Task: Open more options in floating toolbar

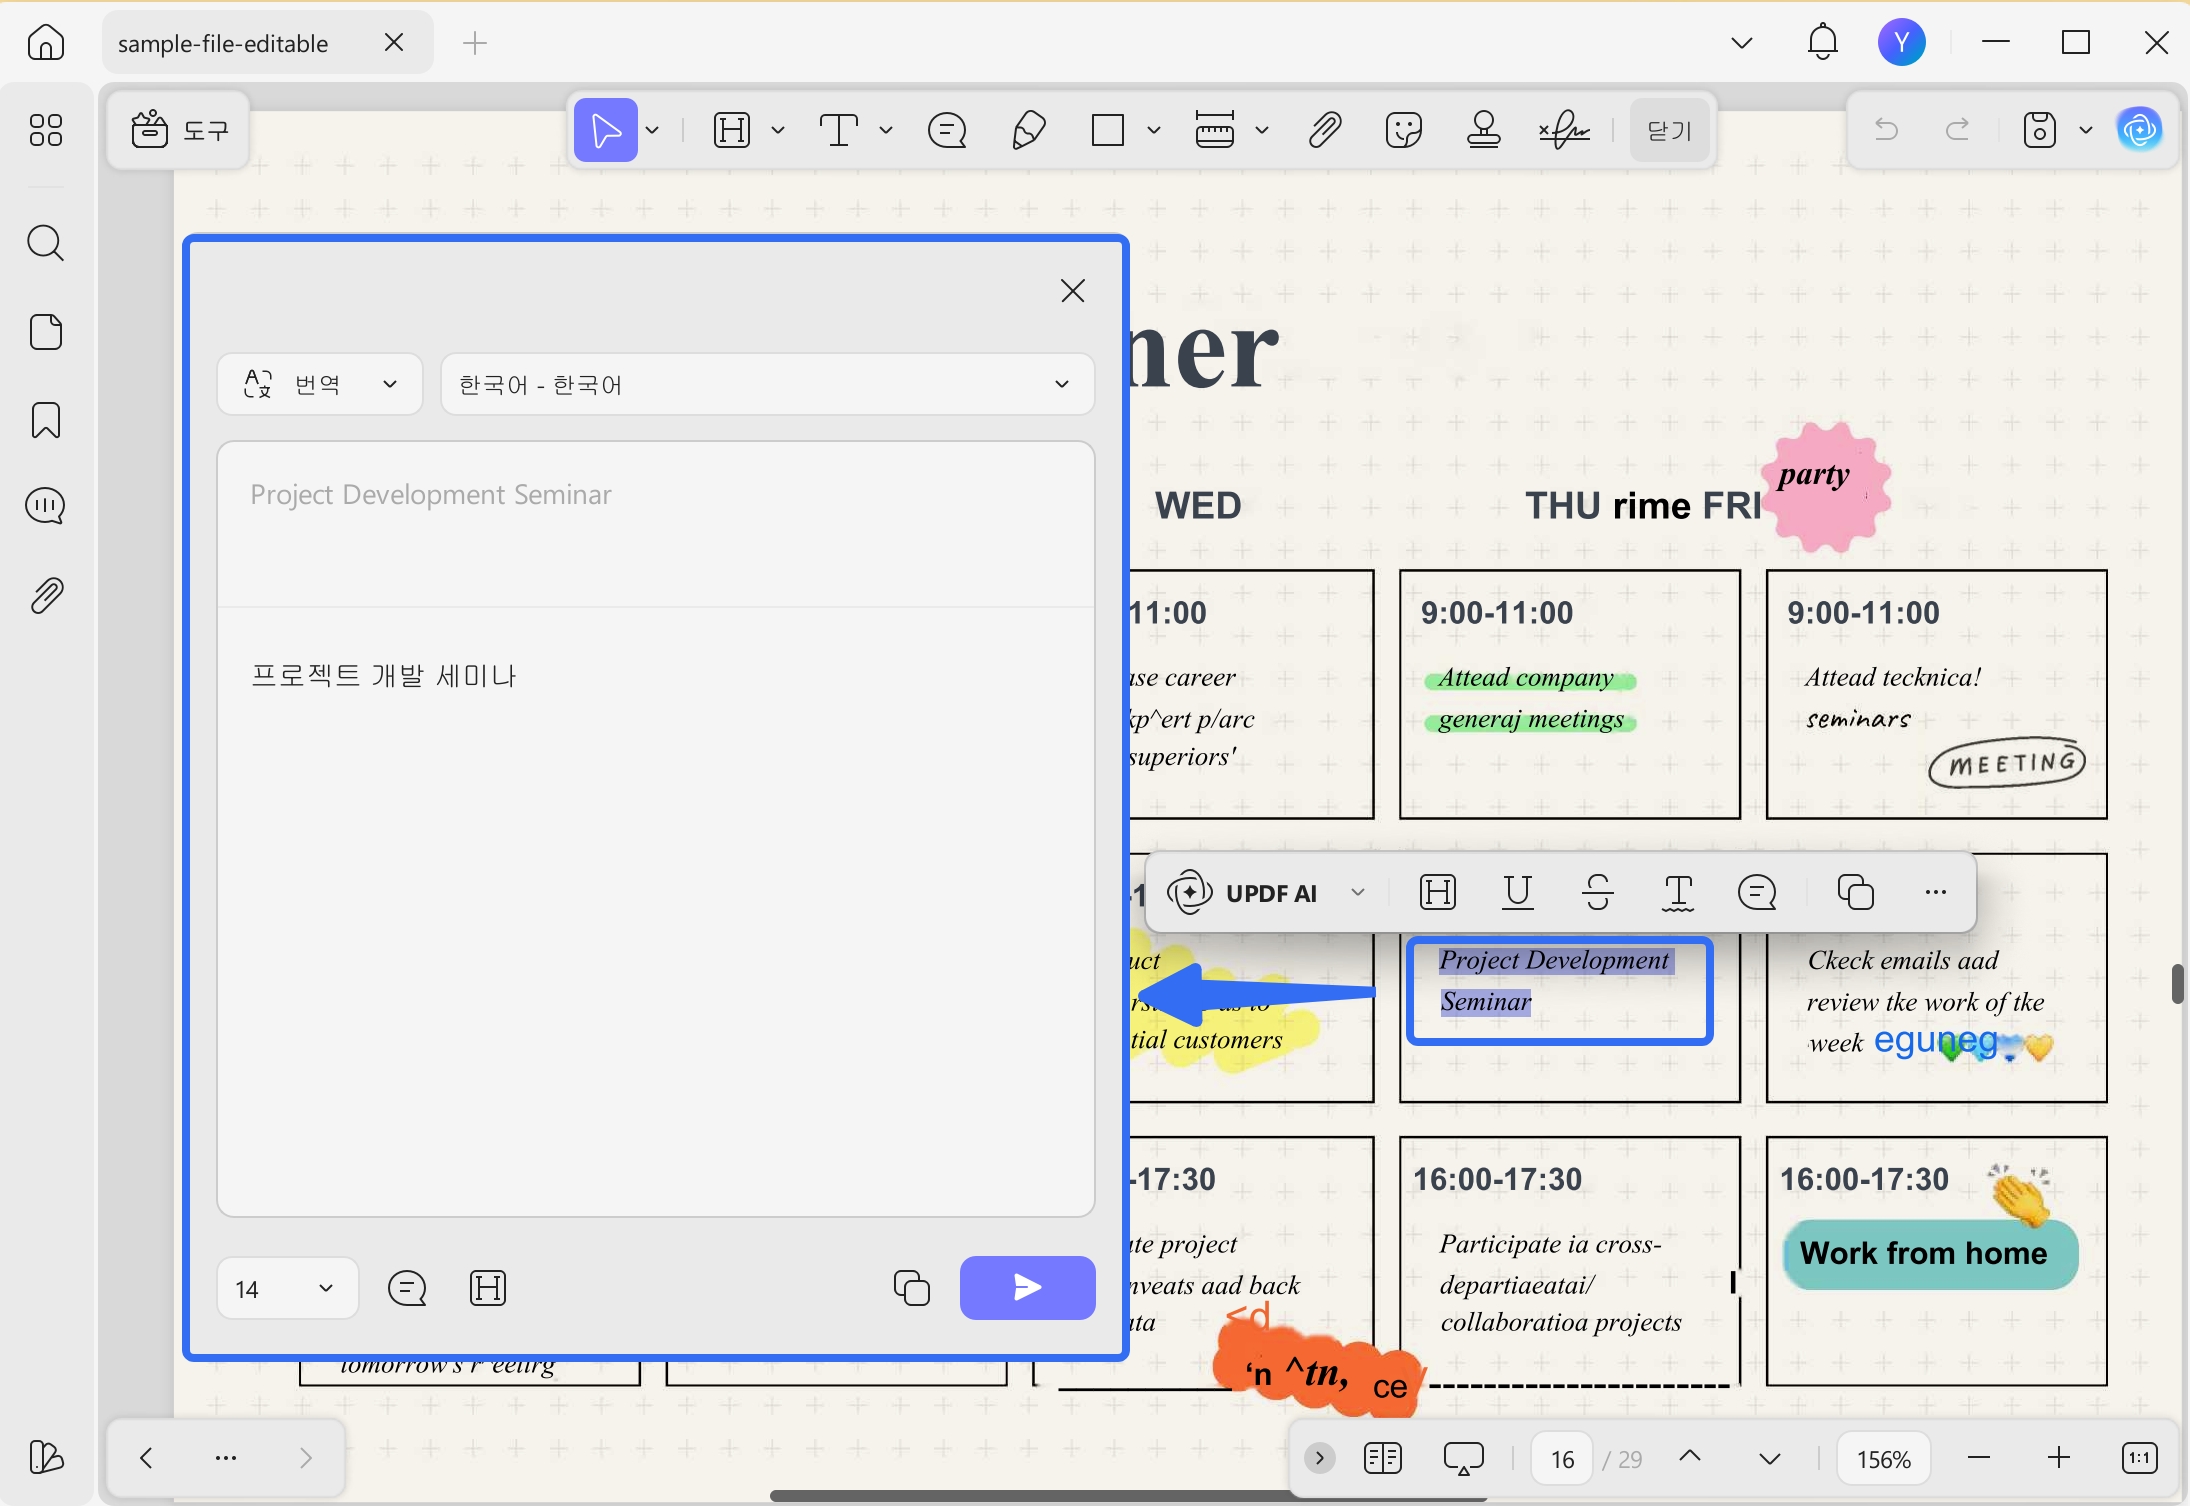Action: [1936, 892]
